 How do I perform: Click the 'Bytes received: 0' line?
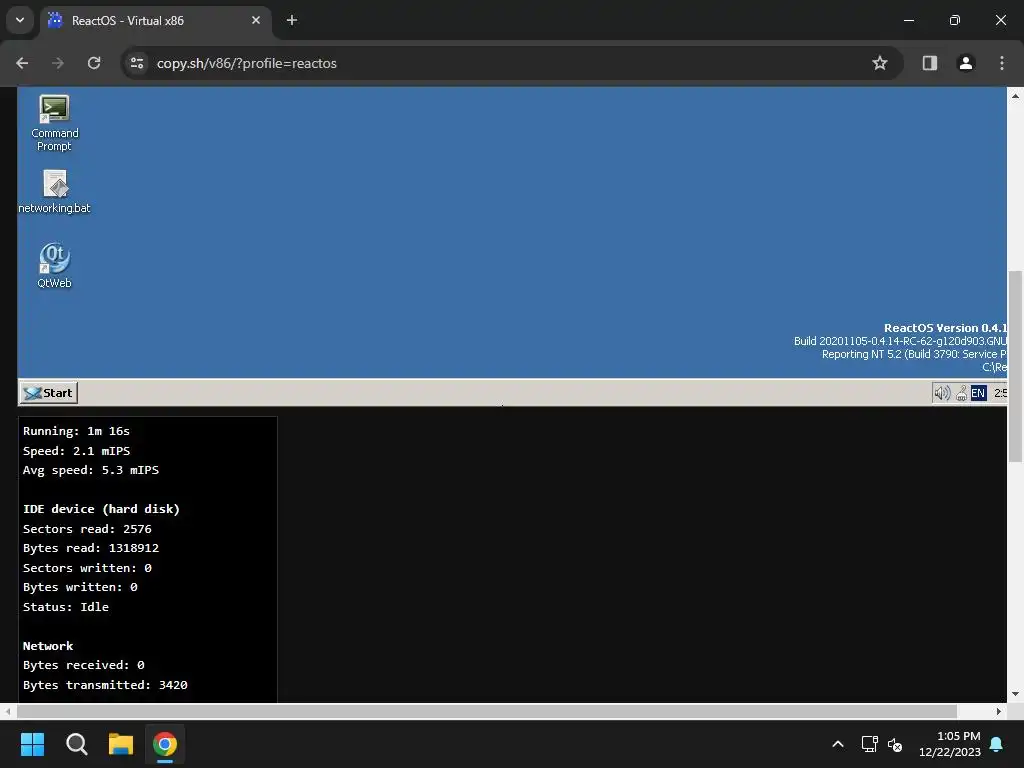coord(84,665)
